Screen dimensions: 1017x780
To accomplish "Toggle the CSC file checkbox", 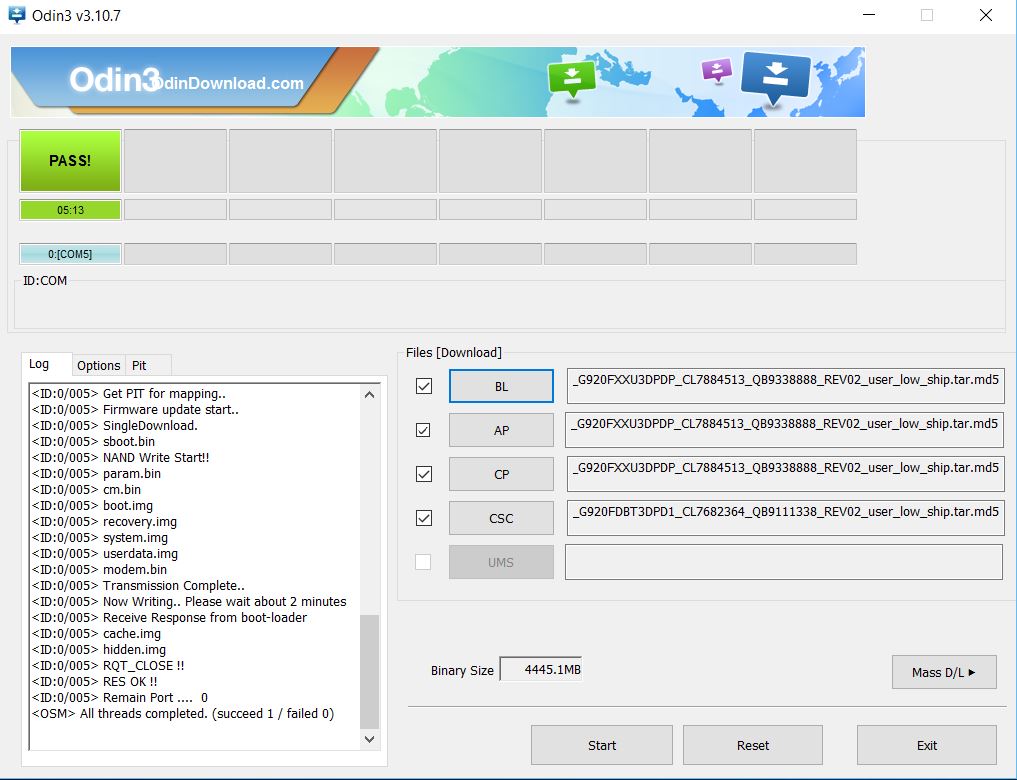I will point(424,518).
